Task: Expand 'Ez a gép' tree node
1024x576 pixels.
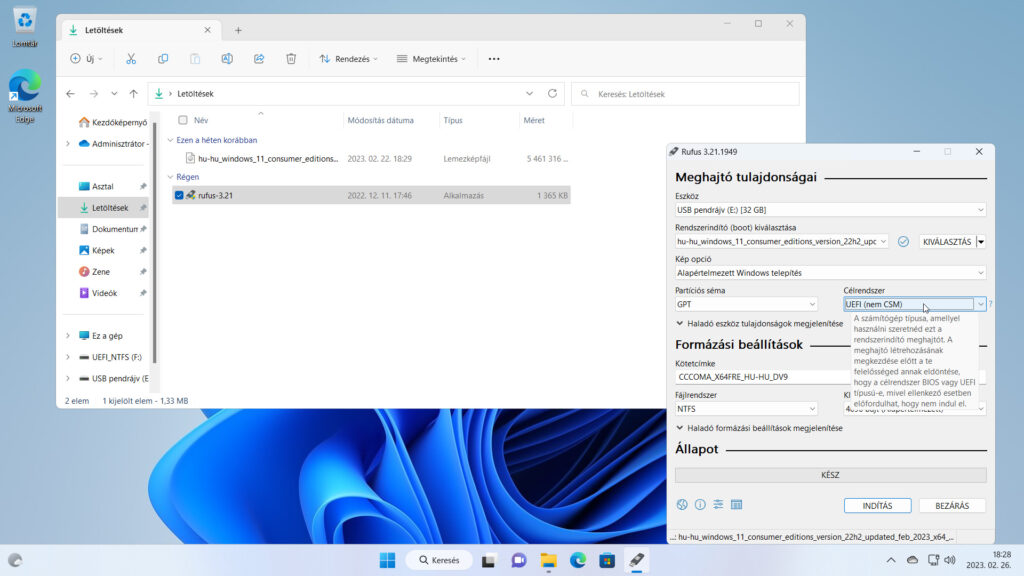Action: (68, 336)
